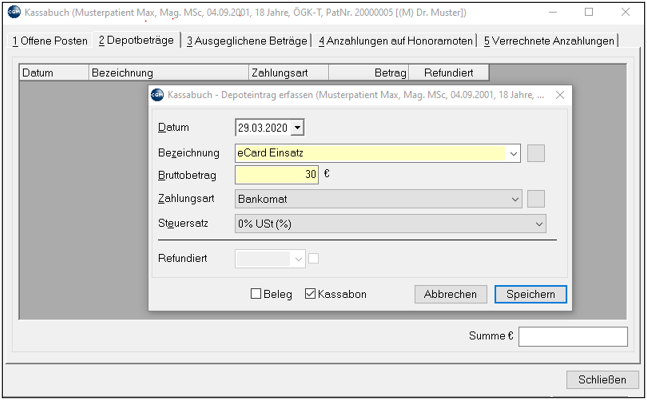The height and width of the screenshot is (400, 647).
Task: Open the Datum date picker dropdown
Action: pos(298,128)
